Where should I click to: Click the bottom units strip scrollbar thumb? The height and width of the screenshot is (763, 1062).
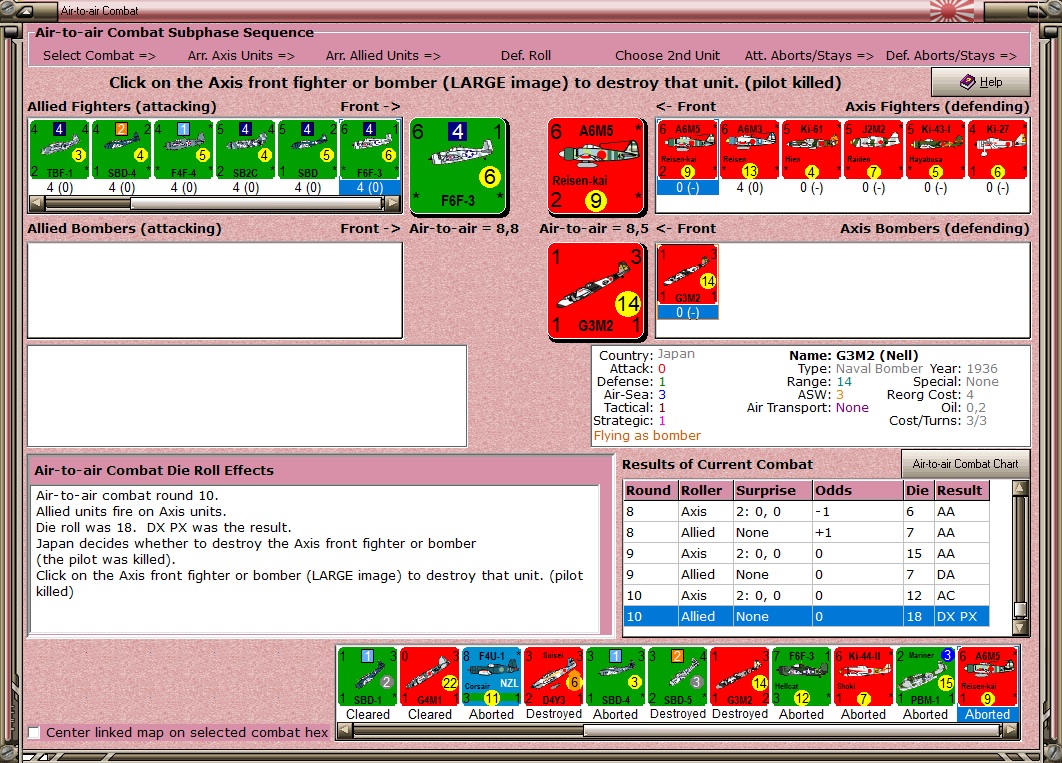click(792, 731)
